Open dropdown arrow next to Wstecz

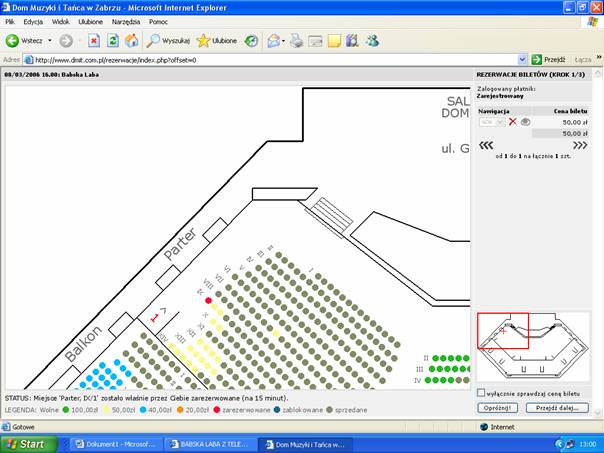48,41
